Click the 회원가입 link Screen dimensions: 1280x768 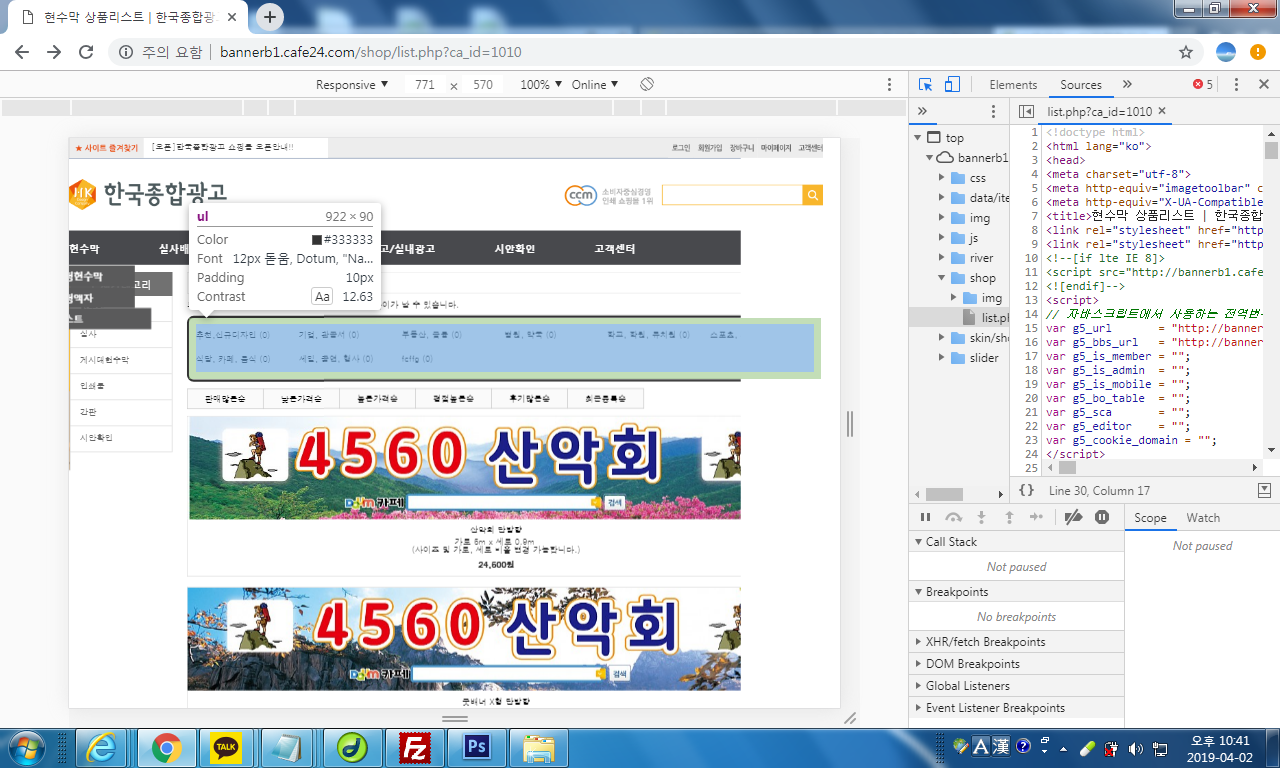[709, 148]
